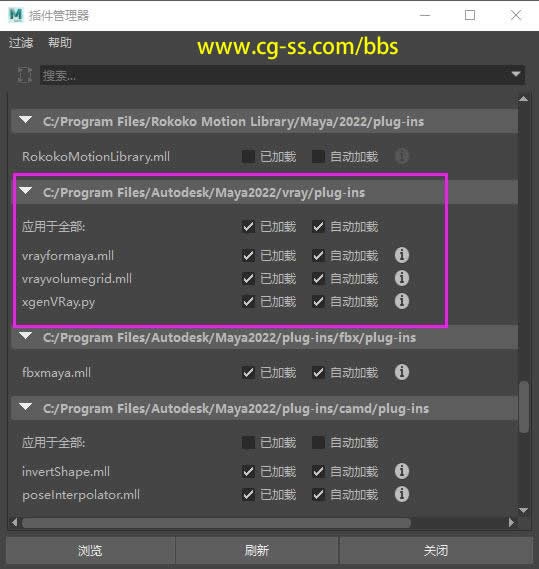Click the xgenVRay.py info icon
The height and width of the screenshot is (569, 539).
pos(401,301)
